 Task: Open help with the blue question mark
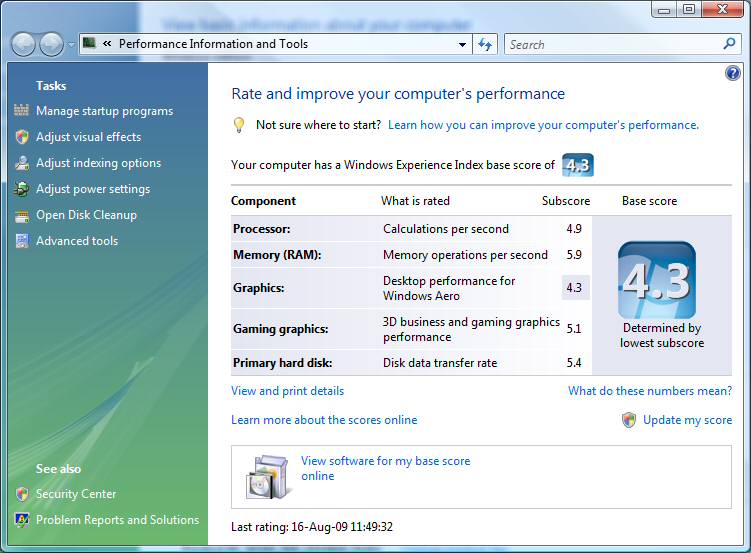pyautogui.click(x=732, y=73)
